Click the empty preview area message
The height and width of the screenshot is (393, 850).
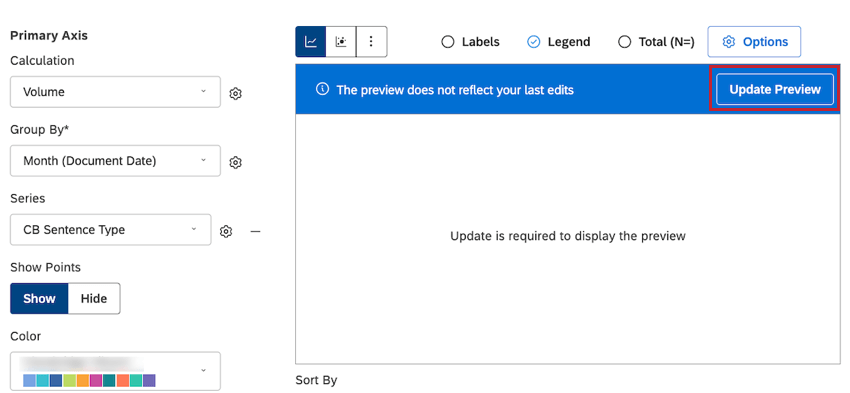[x=568, y=236]
